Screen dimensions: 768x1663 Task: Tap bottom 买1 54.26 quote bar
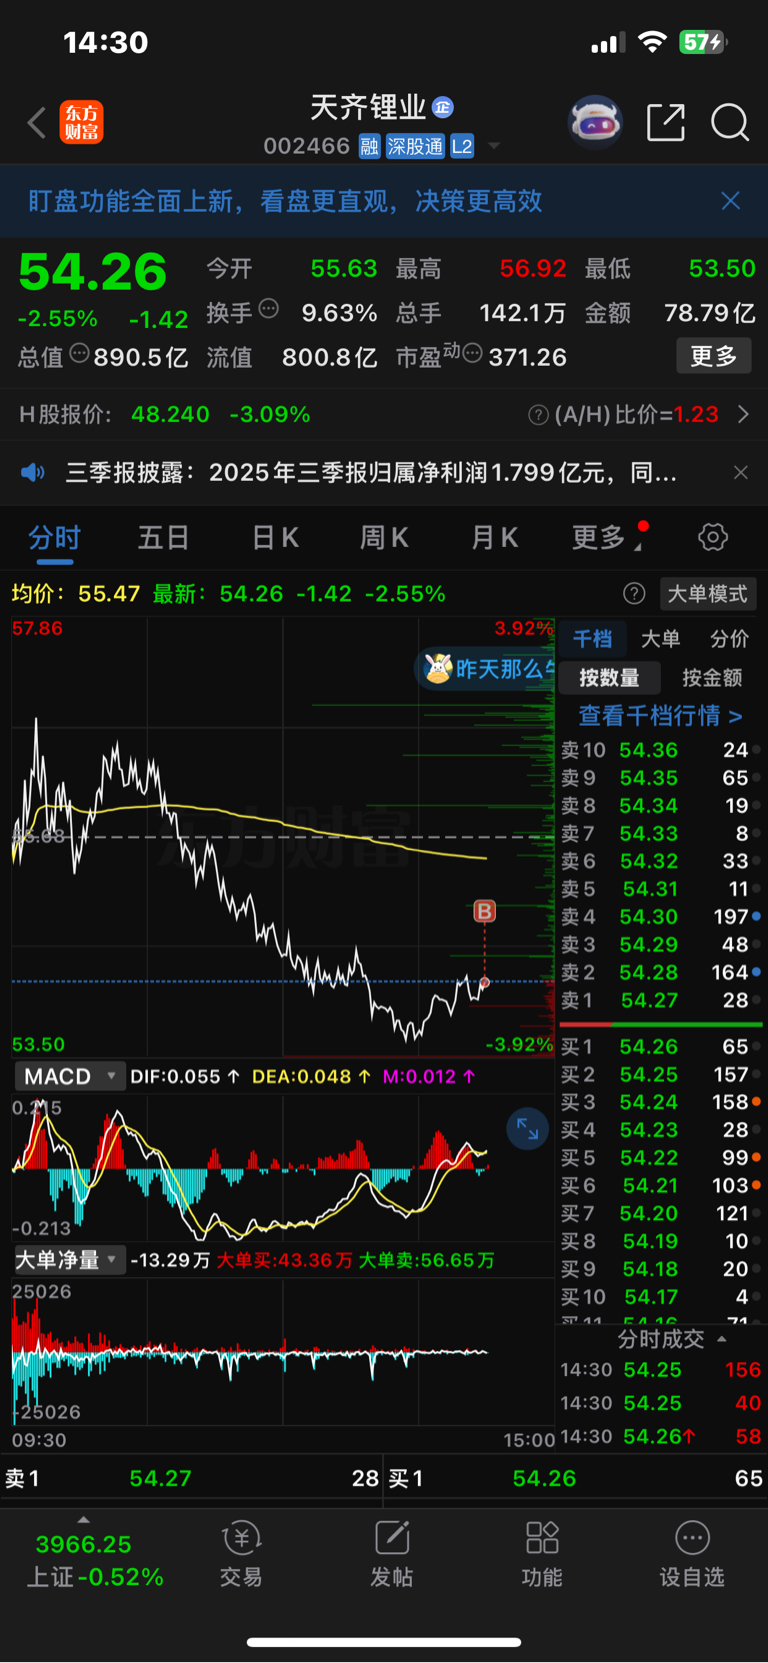pos(576,1478)
